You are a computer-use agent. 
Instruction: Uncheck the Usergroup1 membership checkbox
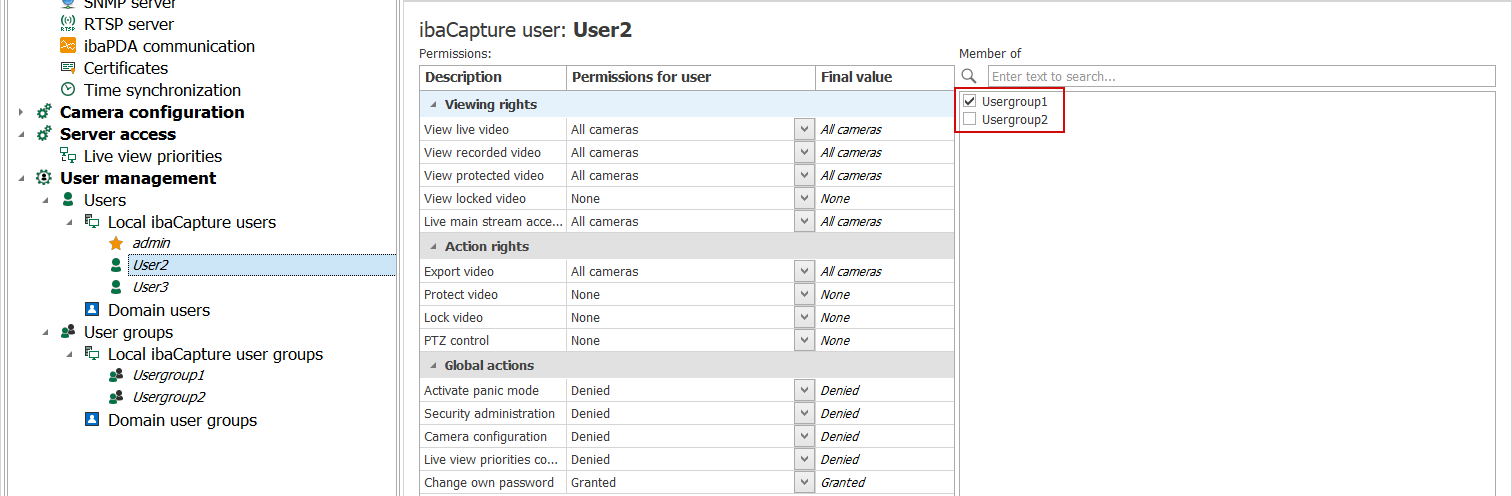click(969, 102)
